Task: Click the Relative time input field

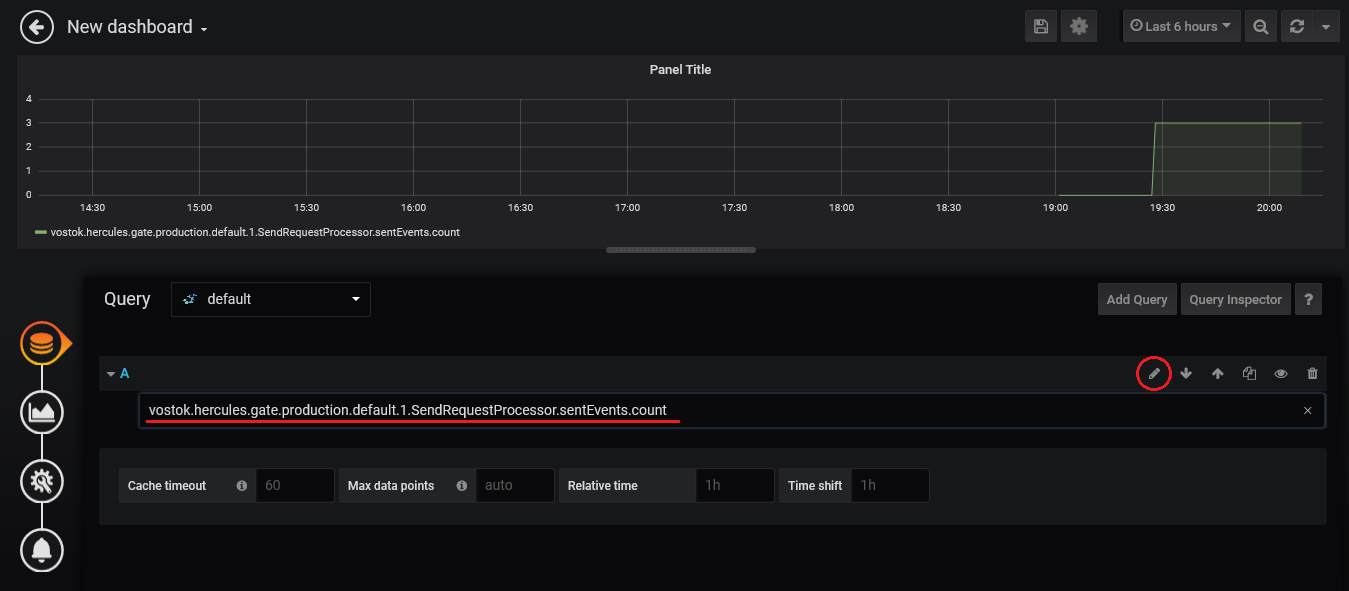Action: point(735,485)
